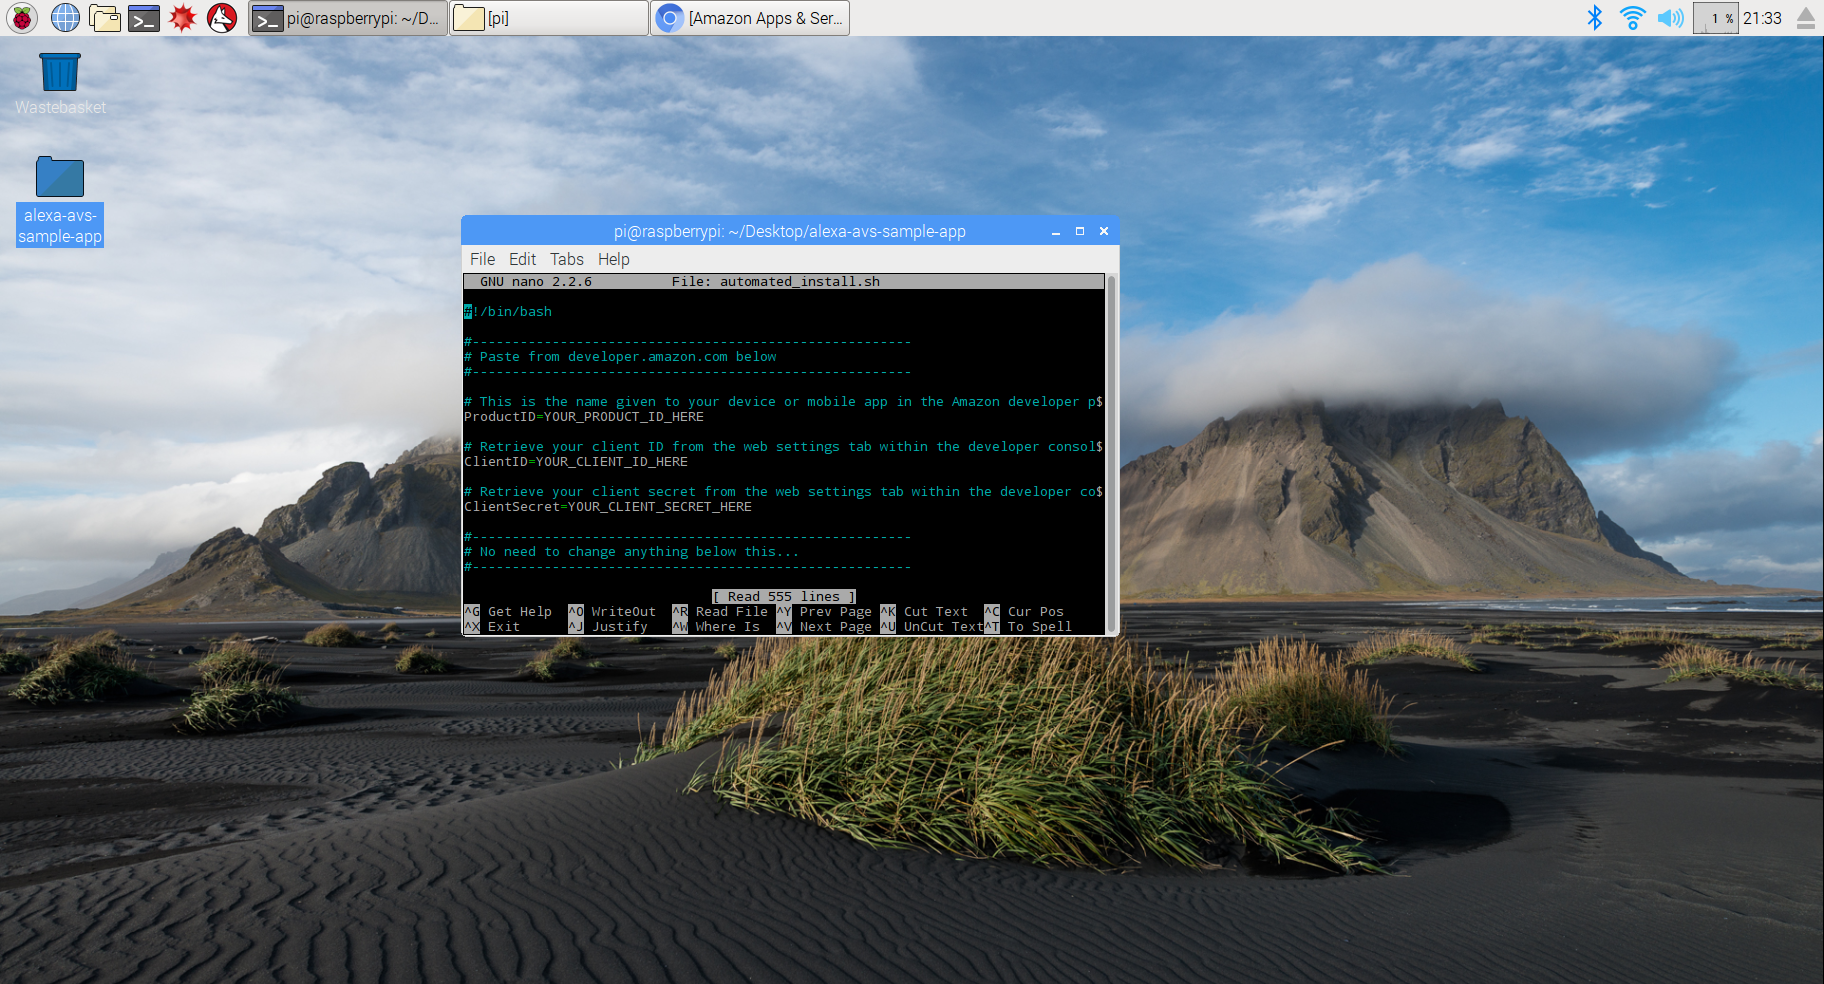1824x984 pixels.
Task: Open the Wastebasket on the desktop
Action: click(59, 70)
